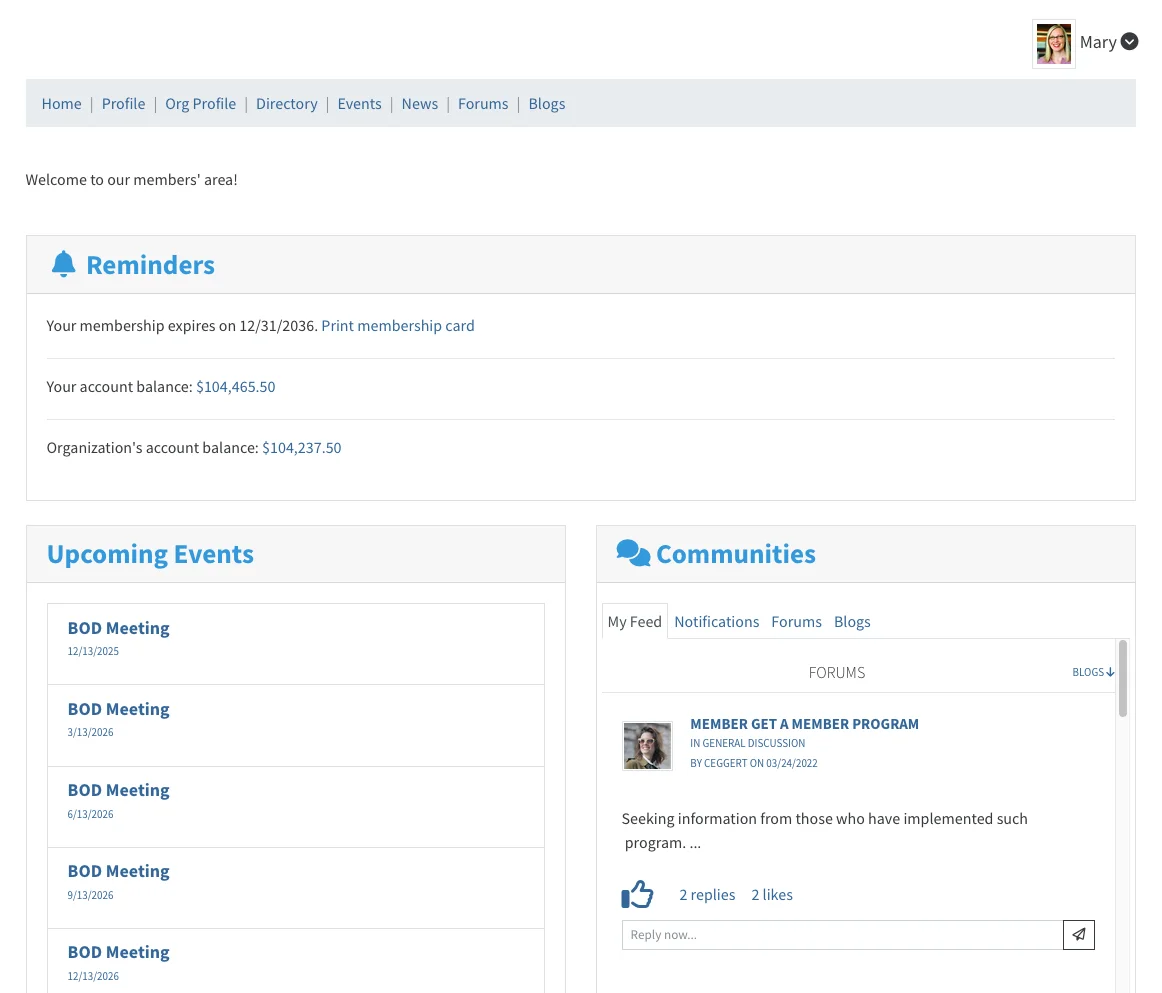Click the Print membership card link

(x=397, y=326)
